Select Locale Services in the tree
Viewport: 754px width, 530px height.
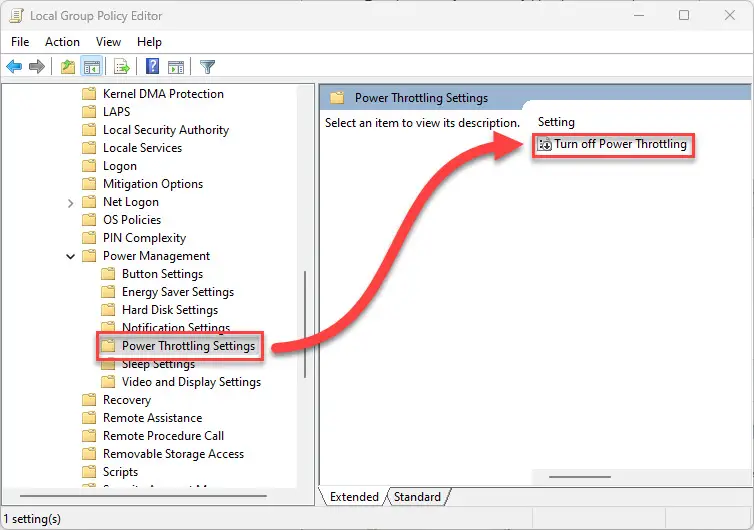(x=142, y=148)
